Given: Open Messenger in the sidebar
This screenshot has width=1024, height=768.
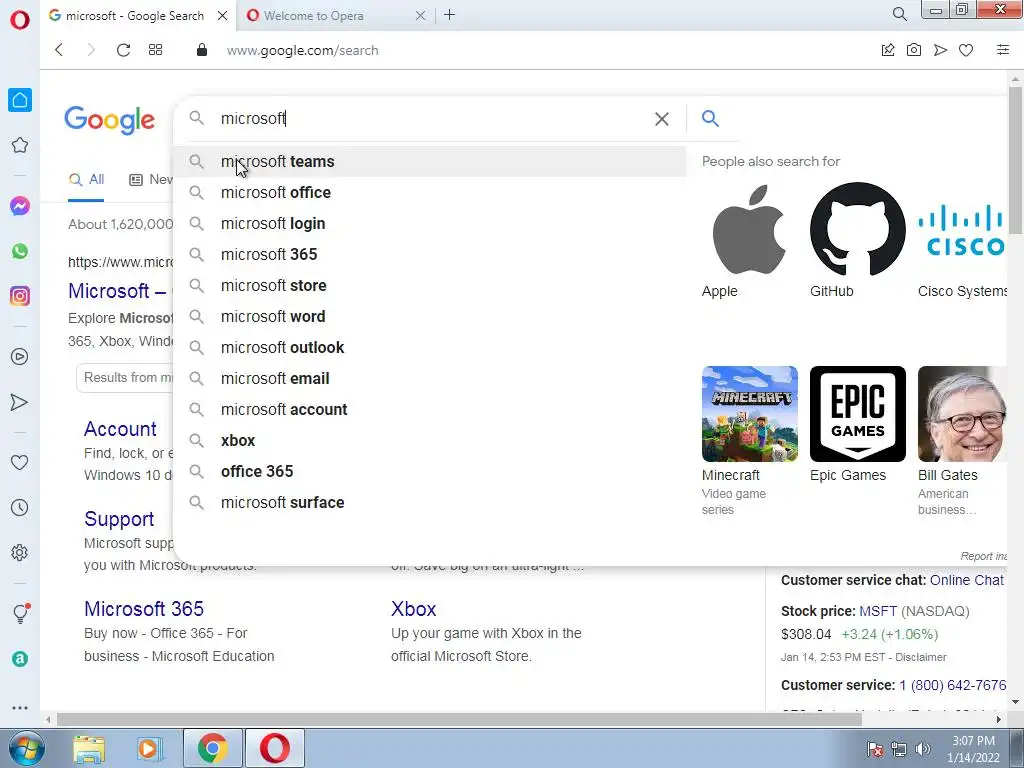Looking at the screenshot, I should tap(20, 206).
